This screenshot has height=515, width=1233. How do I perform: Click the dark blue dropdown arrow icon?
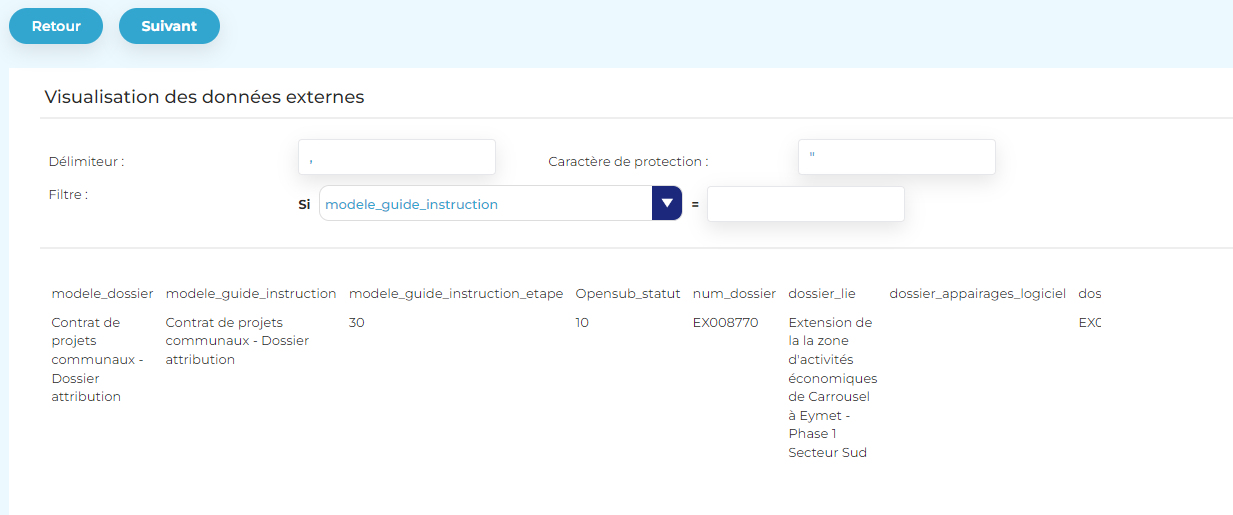666,203
